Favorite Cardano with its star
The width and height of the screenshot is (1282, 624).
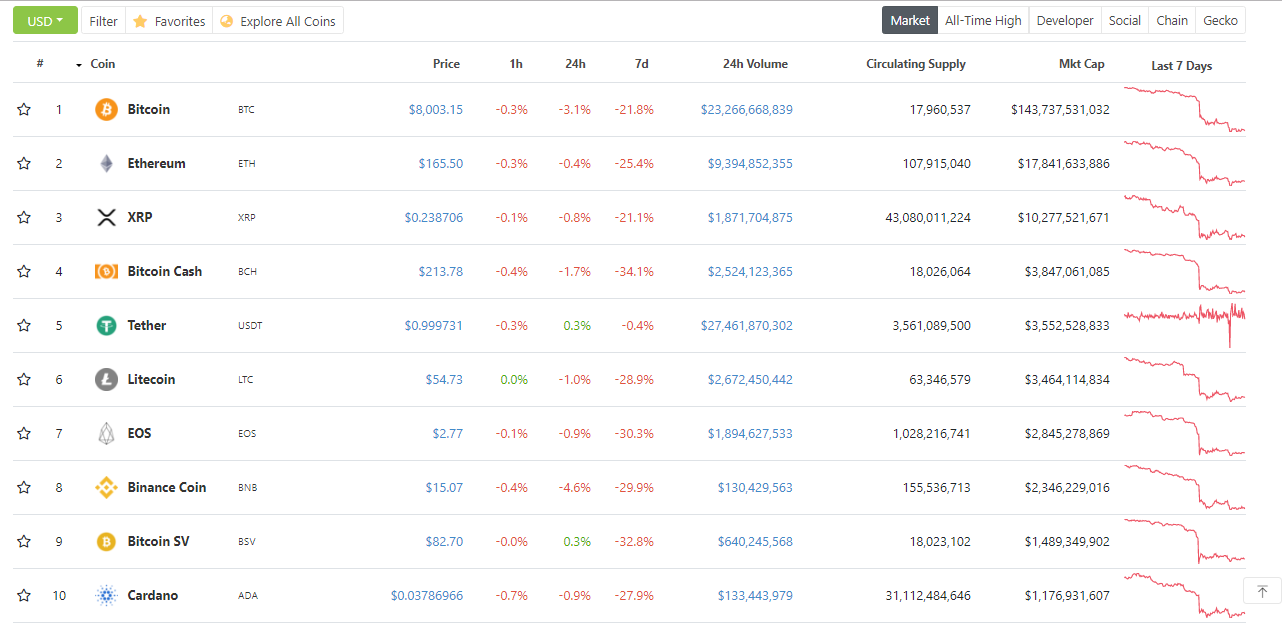tap(24, 596)
